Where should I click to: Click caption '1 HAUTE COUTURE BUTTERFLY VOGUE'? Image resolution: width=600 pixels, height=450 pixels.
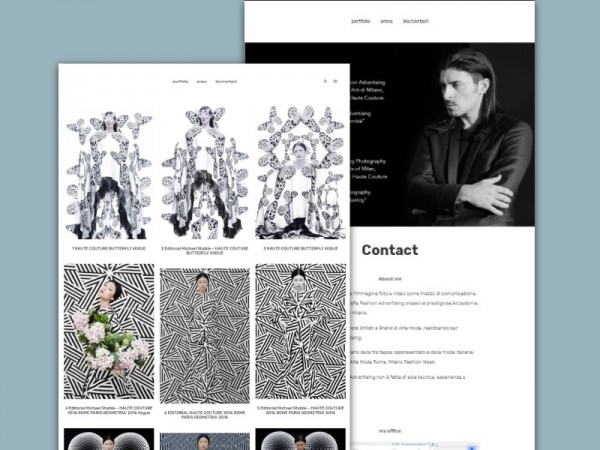click(x=109, y=247)
